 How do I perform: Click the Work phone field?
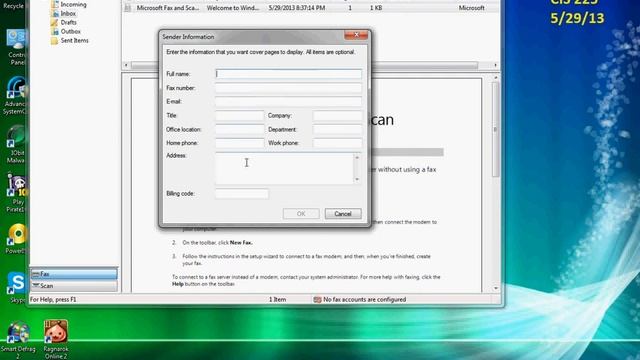[x=337, y=143]
